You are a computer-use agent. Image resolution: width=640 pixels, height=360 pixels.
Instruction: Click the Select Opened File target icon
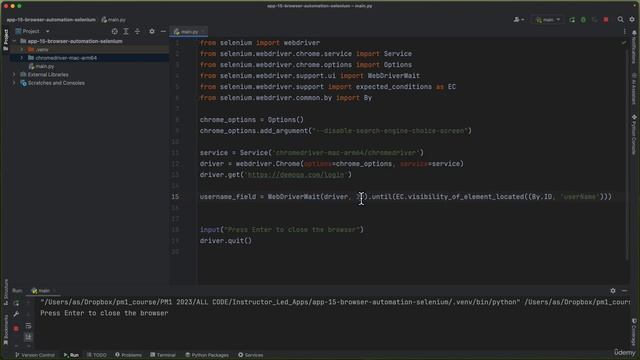pos(115,31)
